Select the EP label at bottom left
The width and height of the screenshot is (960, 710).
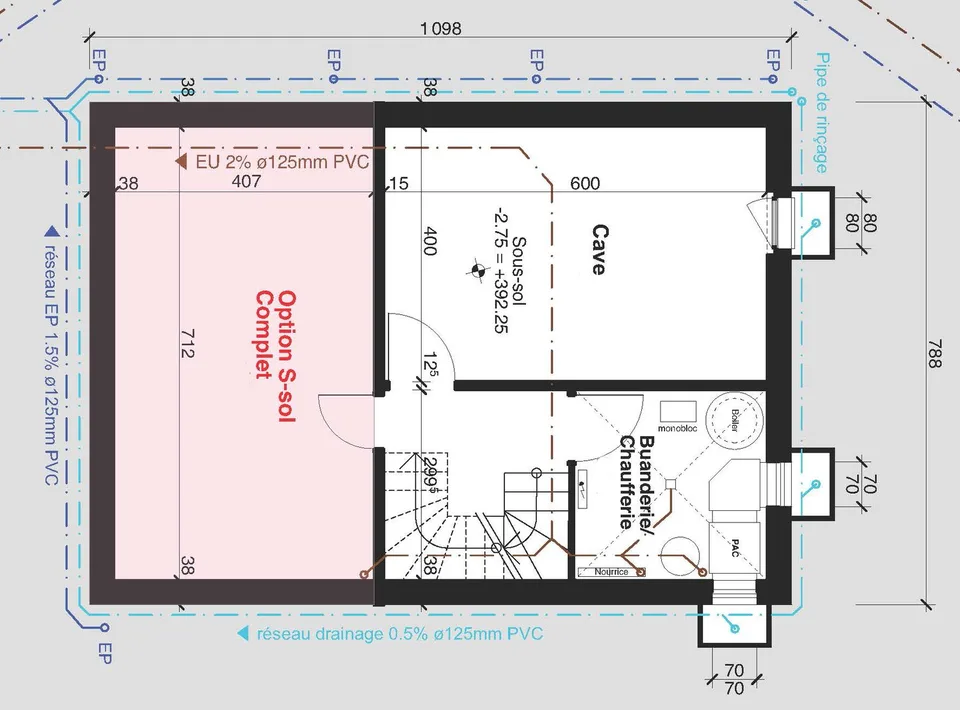tap(105, 653)
